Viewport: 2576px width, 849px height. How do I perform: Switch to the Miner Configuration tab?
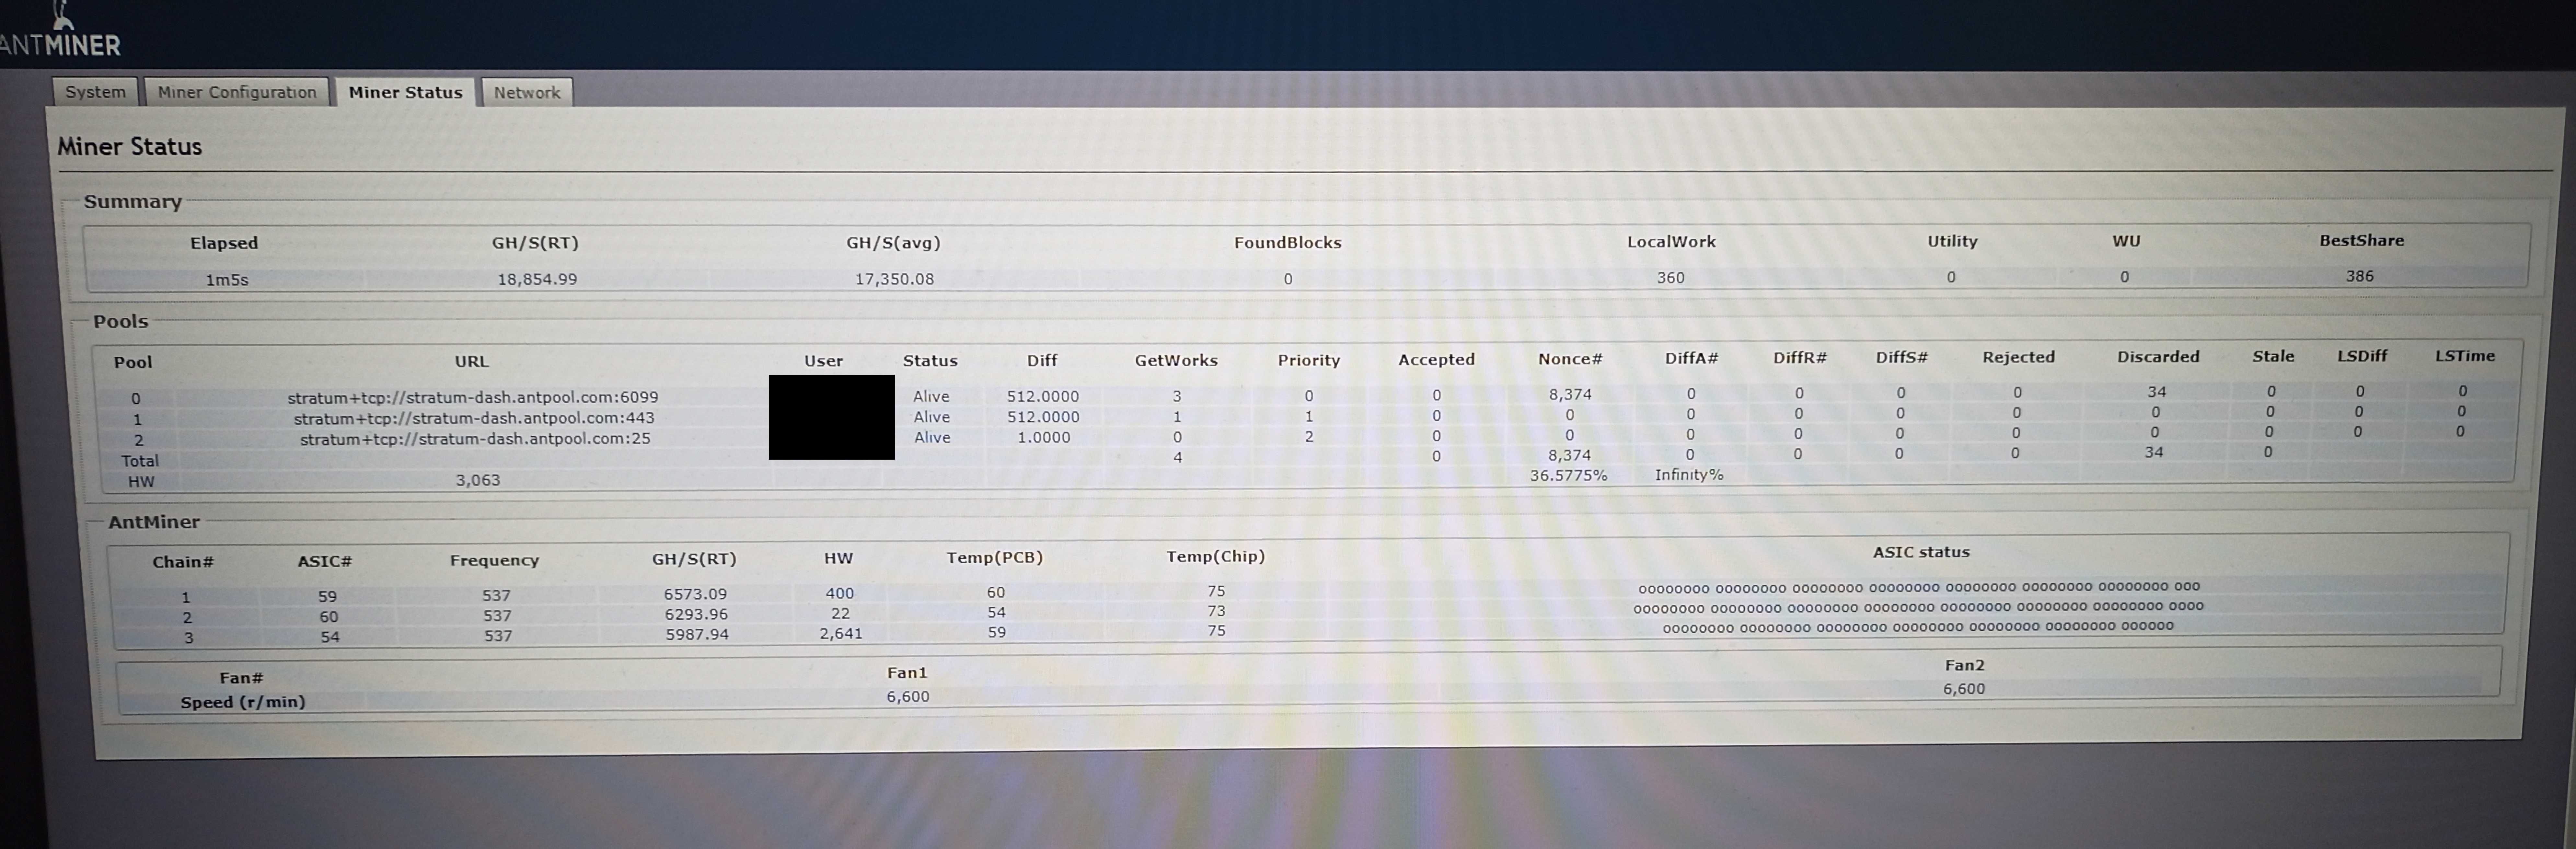237,92
